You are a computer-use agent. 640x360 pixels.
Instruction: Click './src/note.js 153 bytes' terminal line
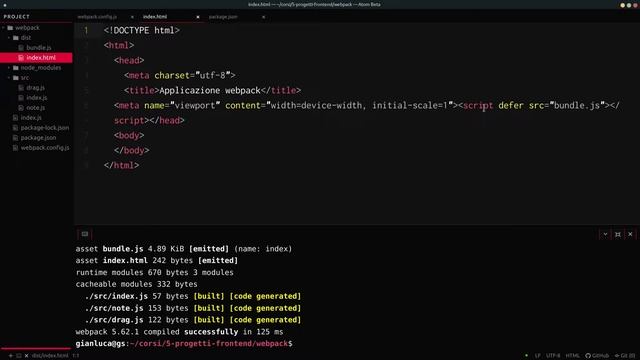click(193, 308)
